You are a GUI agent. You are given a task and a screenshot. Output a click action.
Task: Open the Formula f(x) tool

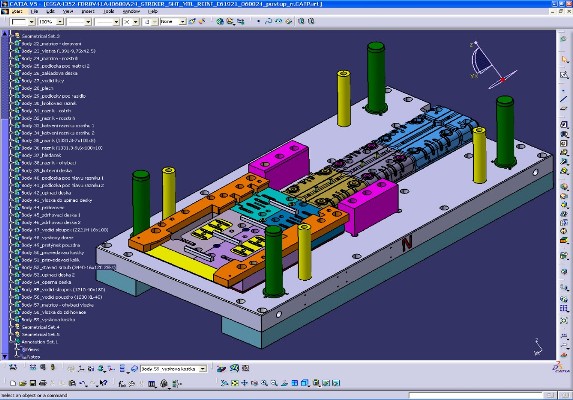coord(122,384)
